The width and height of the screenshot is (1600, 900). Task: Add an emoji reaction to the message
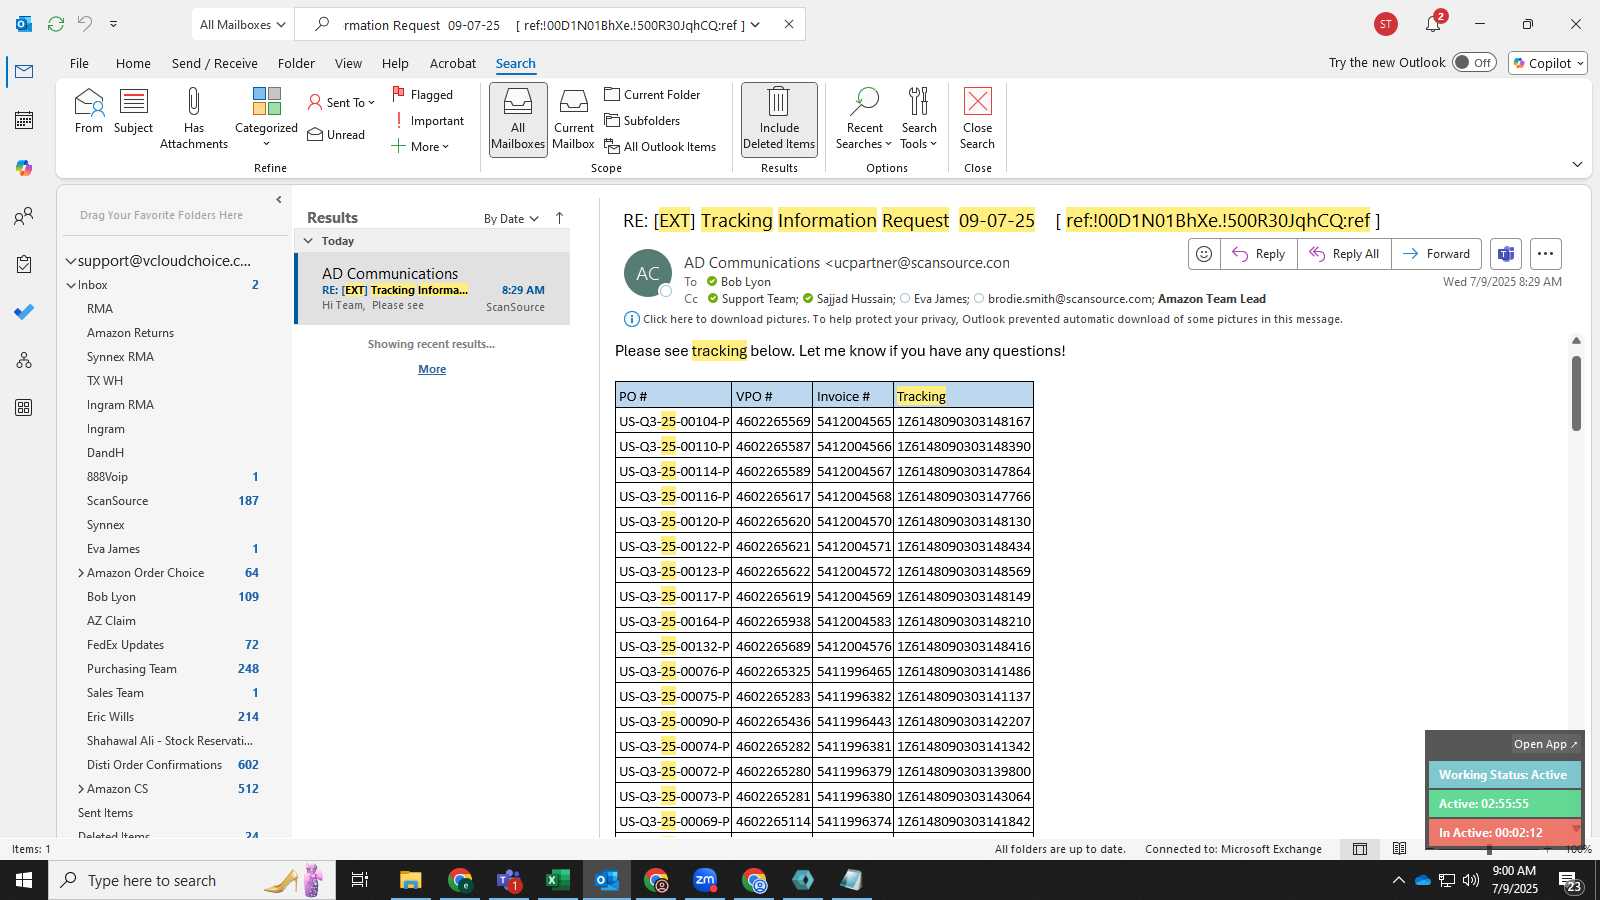pos(1204,254)
